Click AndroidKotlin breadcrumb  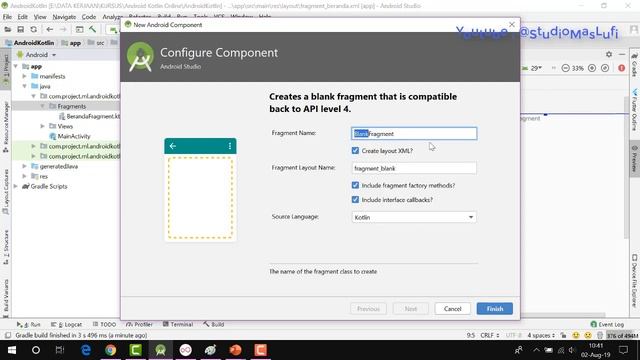pyautogui.click(x=30, y=42)
